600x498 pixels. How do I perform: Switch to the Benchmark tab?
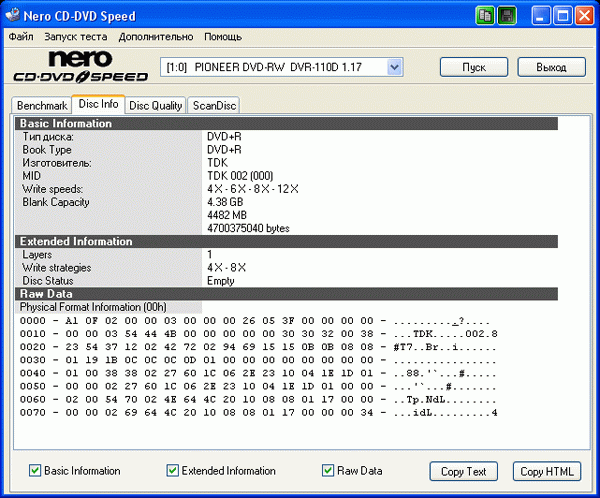42,105
